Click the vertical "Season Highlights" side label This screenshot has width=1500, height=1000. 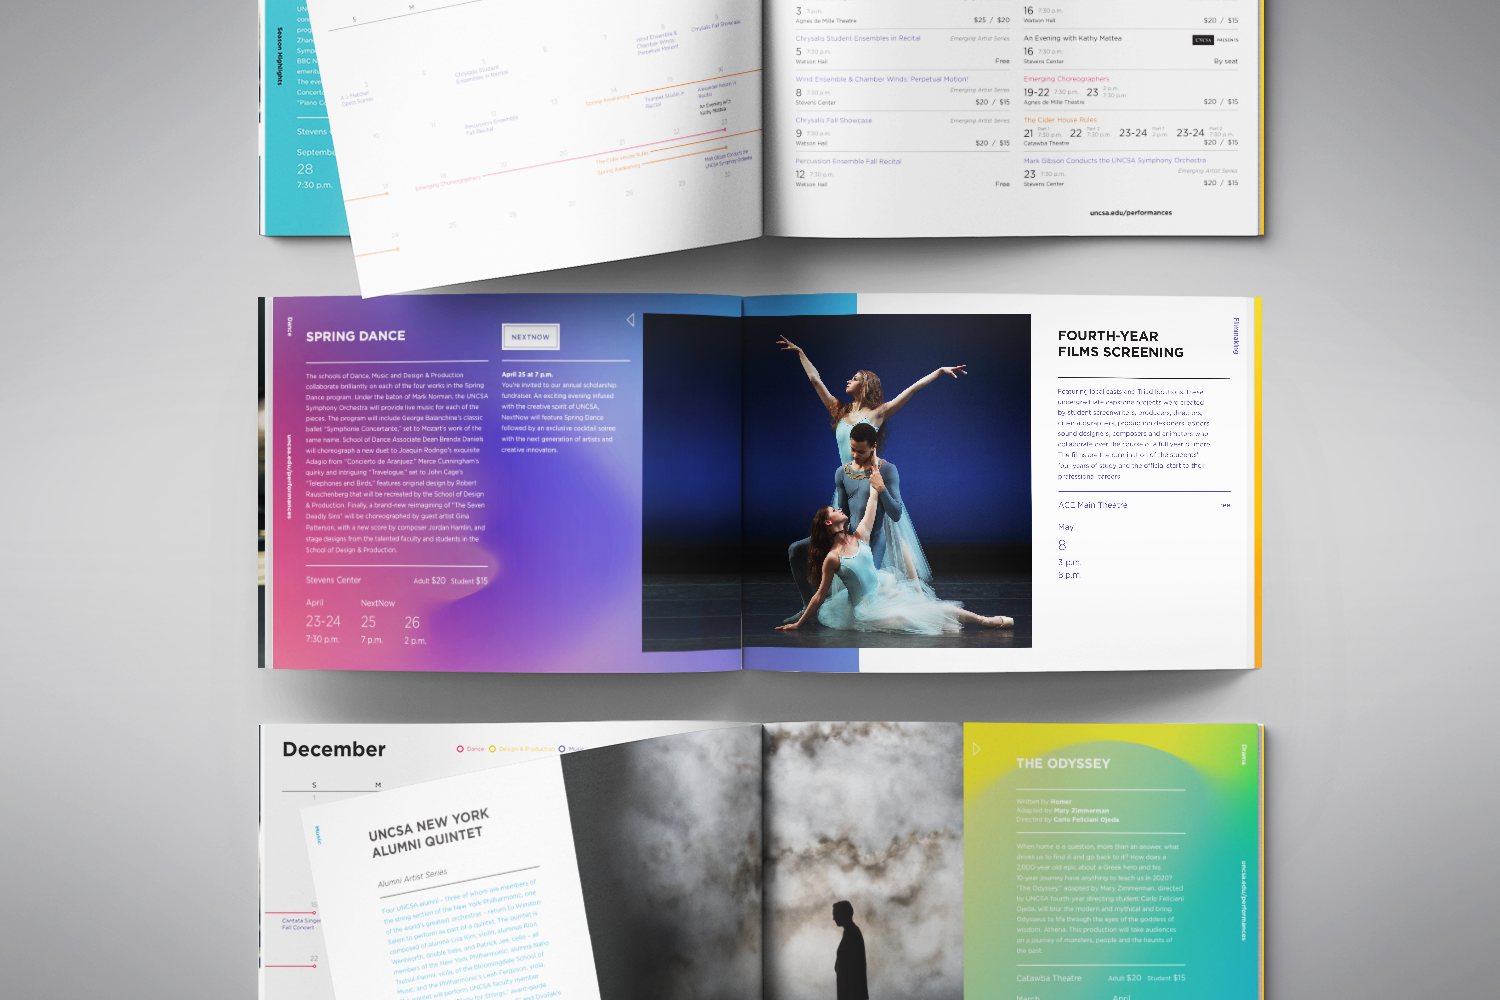click(x=280, y=56)
